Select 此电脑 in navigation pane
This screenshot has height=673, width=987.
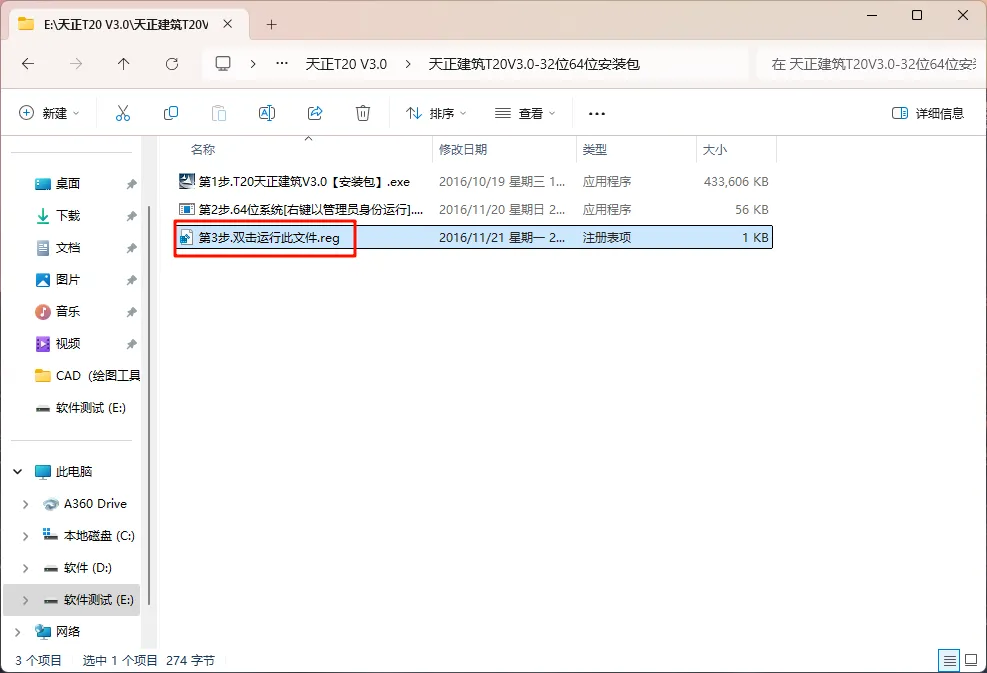pos(74,472)
